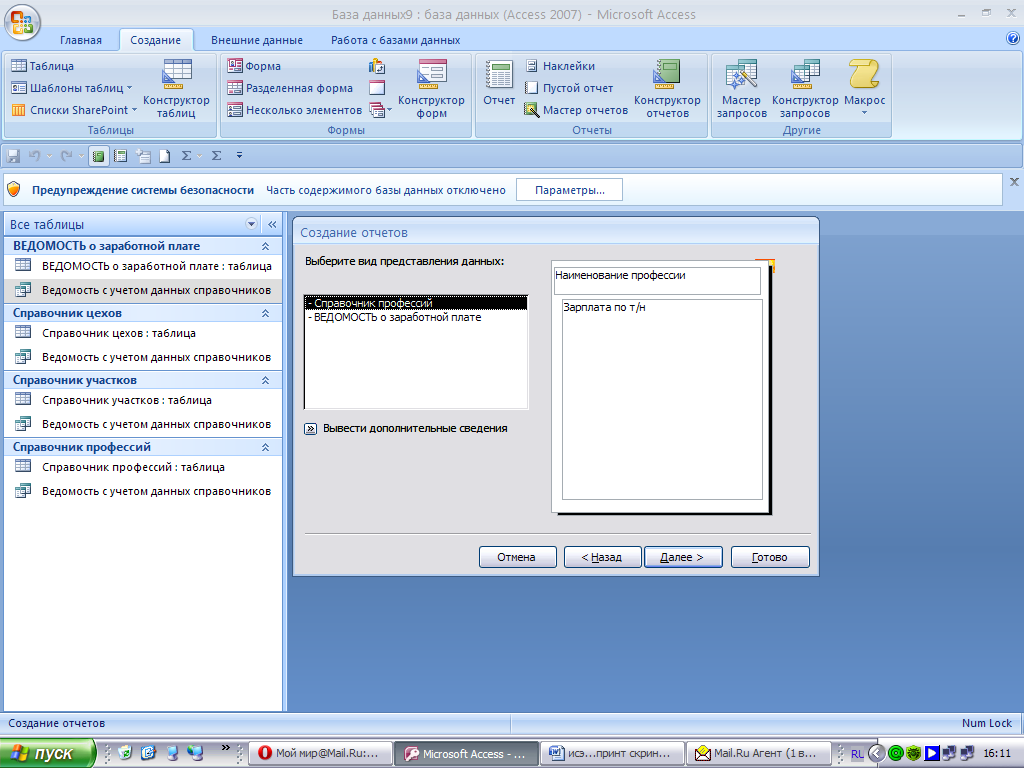
Task: Create a Несколько элементов form
Action: click(295, 110)
